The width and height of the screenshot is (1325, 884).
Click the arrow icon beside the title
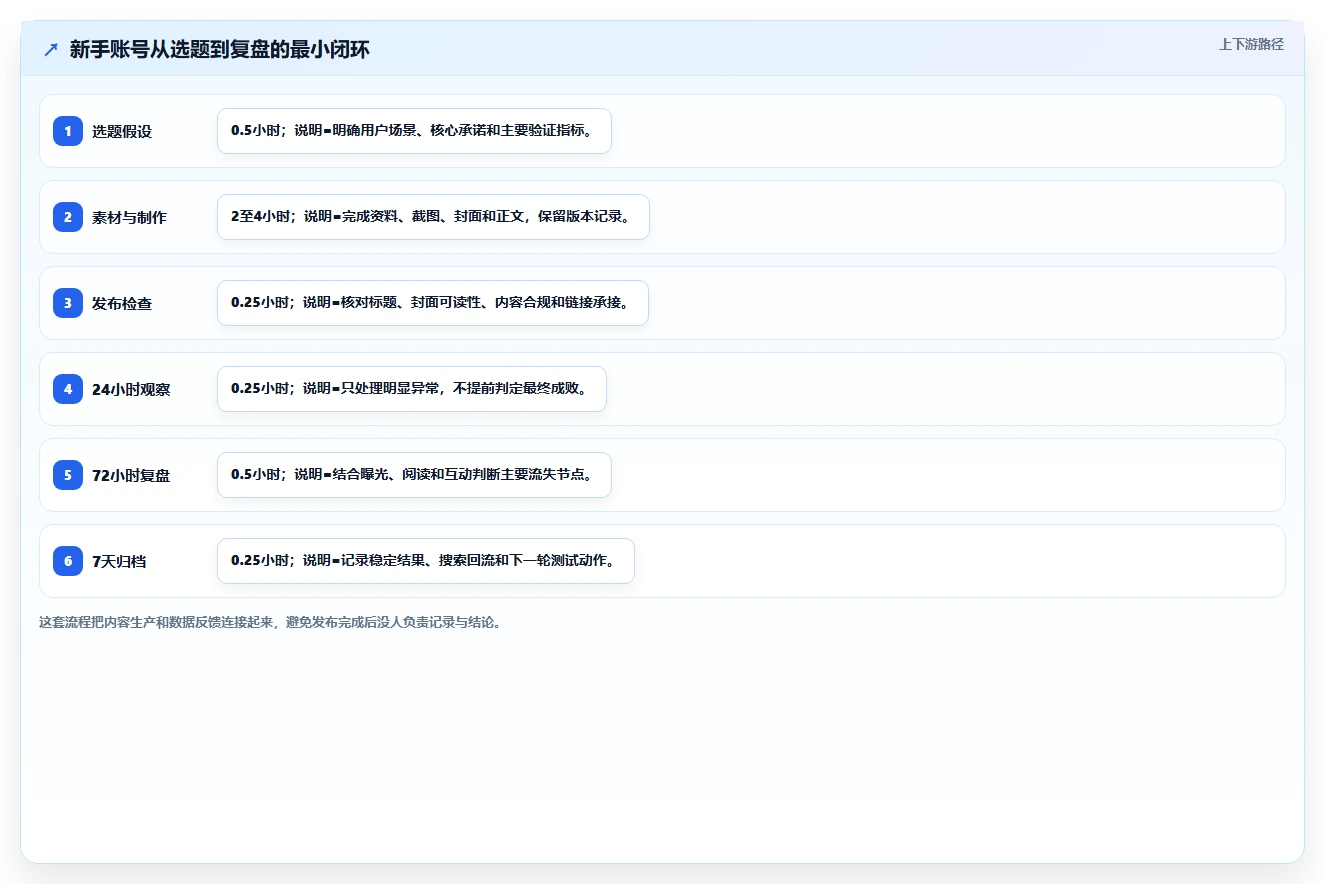pyautogui.click(x=51, y=50)
